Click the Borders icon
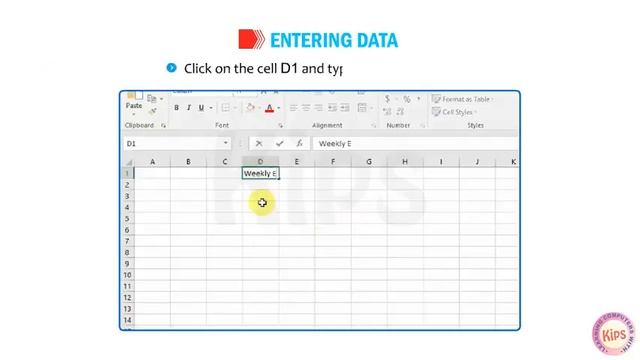Screen dimensions: 640x360 click(x=225, y=108)
